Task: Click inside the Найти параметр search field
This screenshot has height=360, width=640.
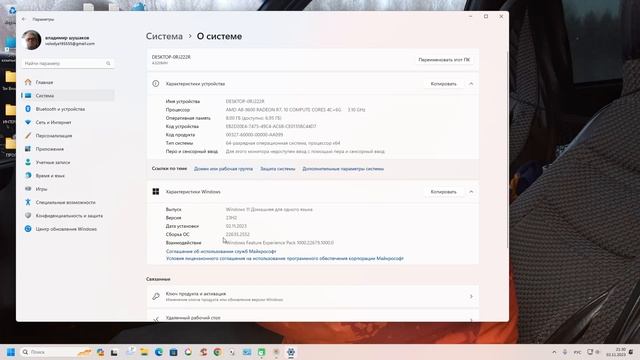Action: pos(67,63)
